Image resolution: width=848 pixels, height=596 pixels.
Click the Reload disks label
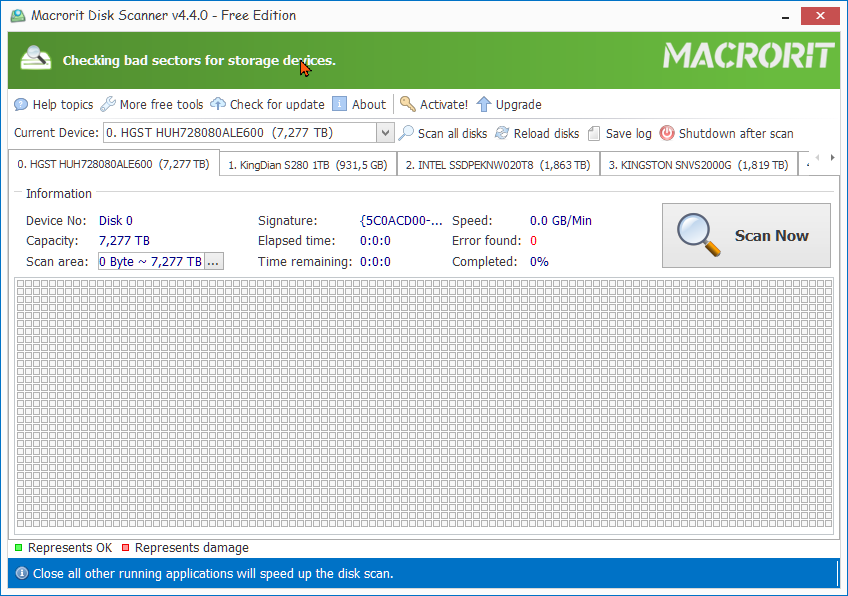click(x=546, y=134)
